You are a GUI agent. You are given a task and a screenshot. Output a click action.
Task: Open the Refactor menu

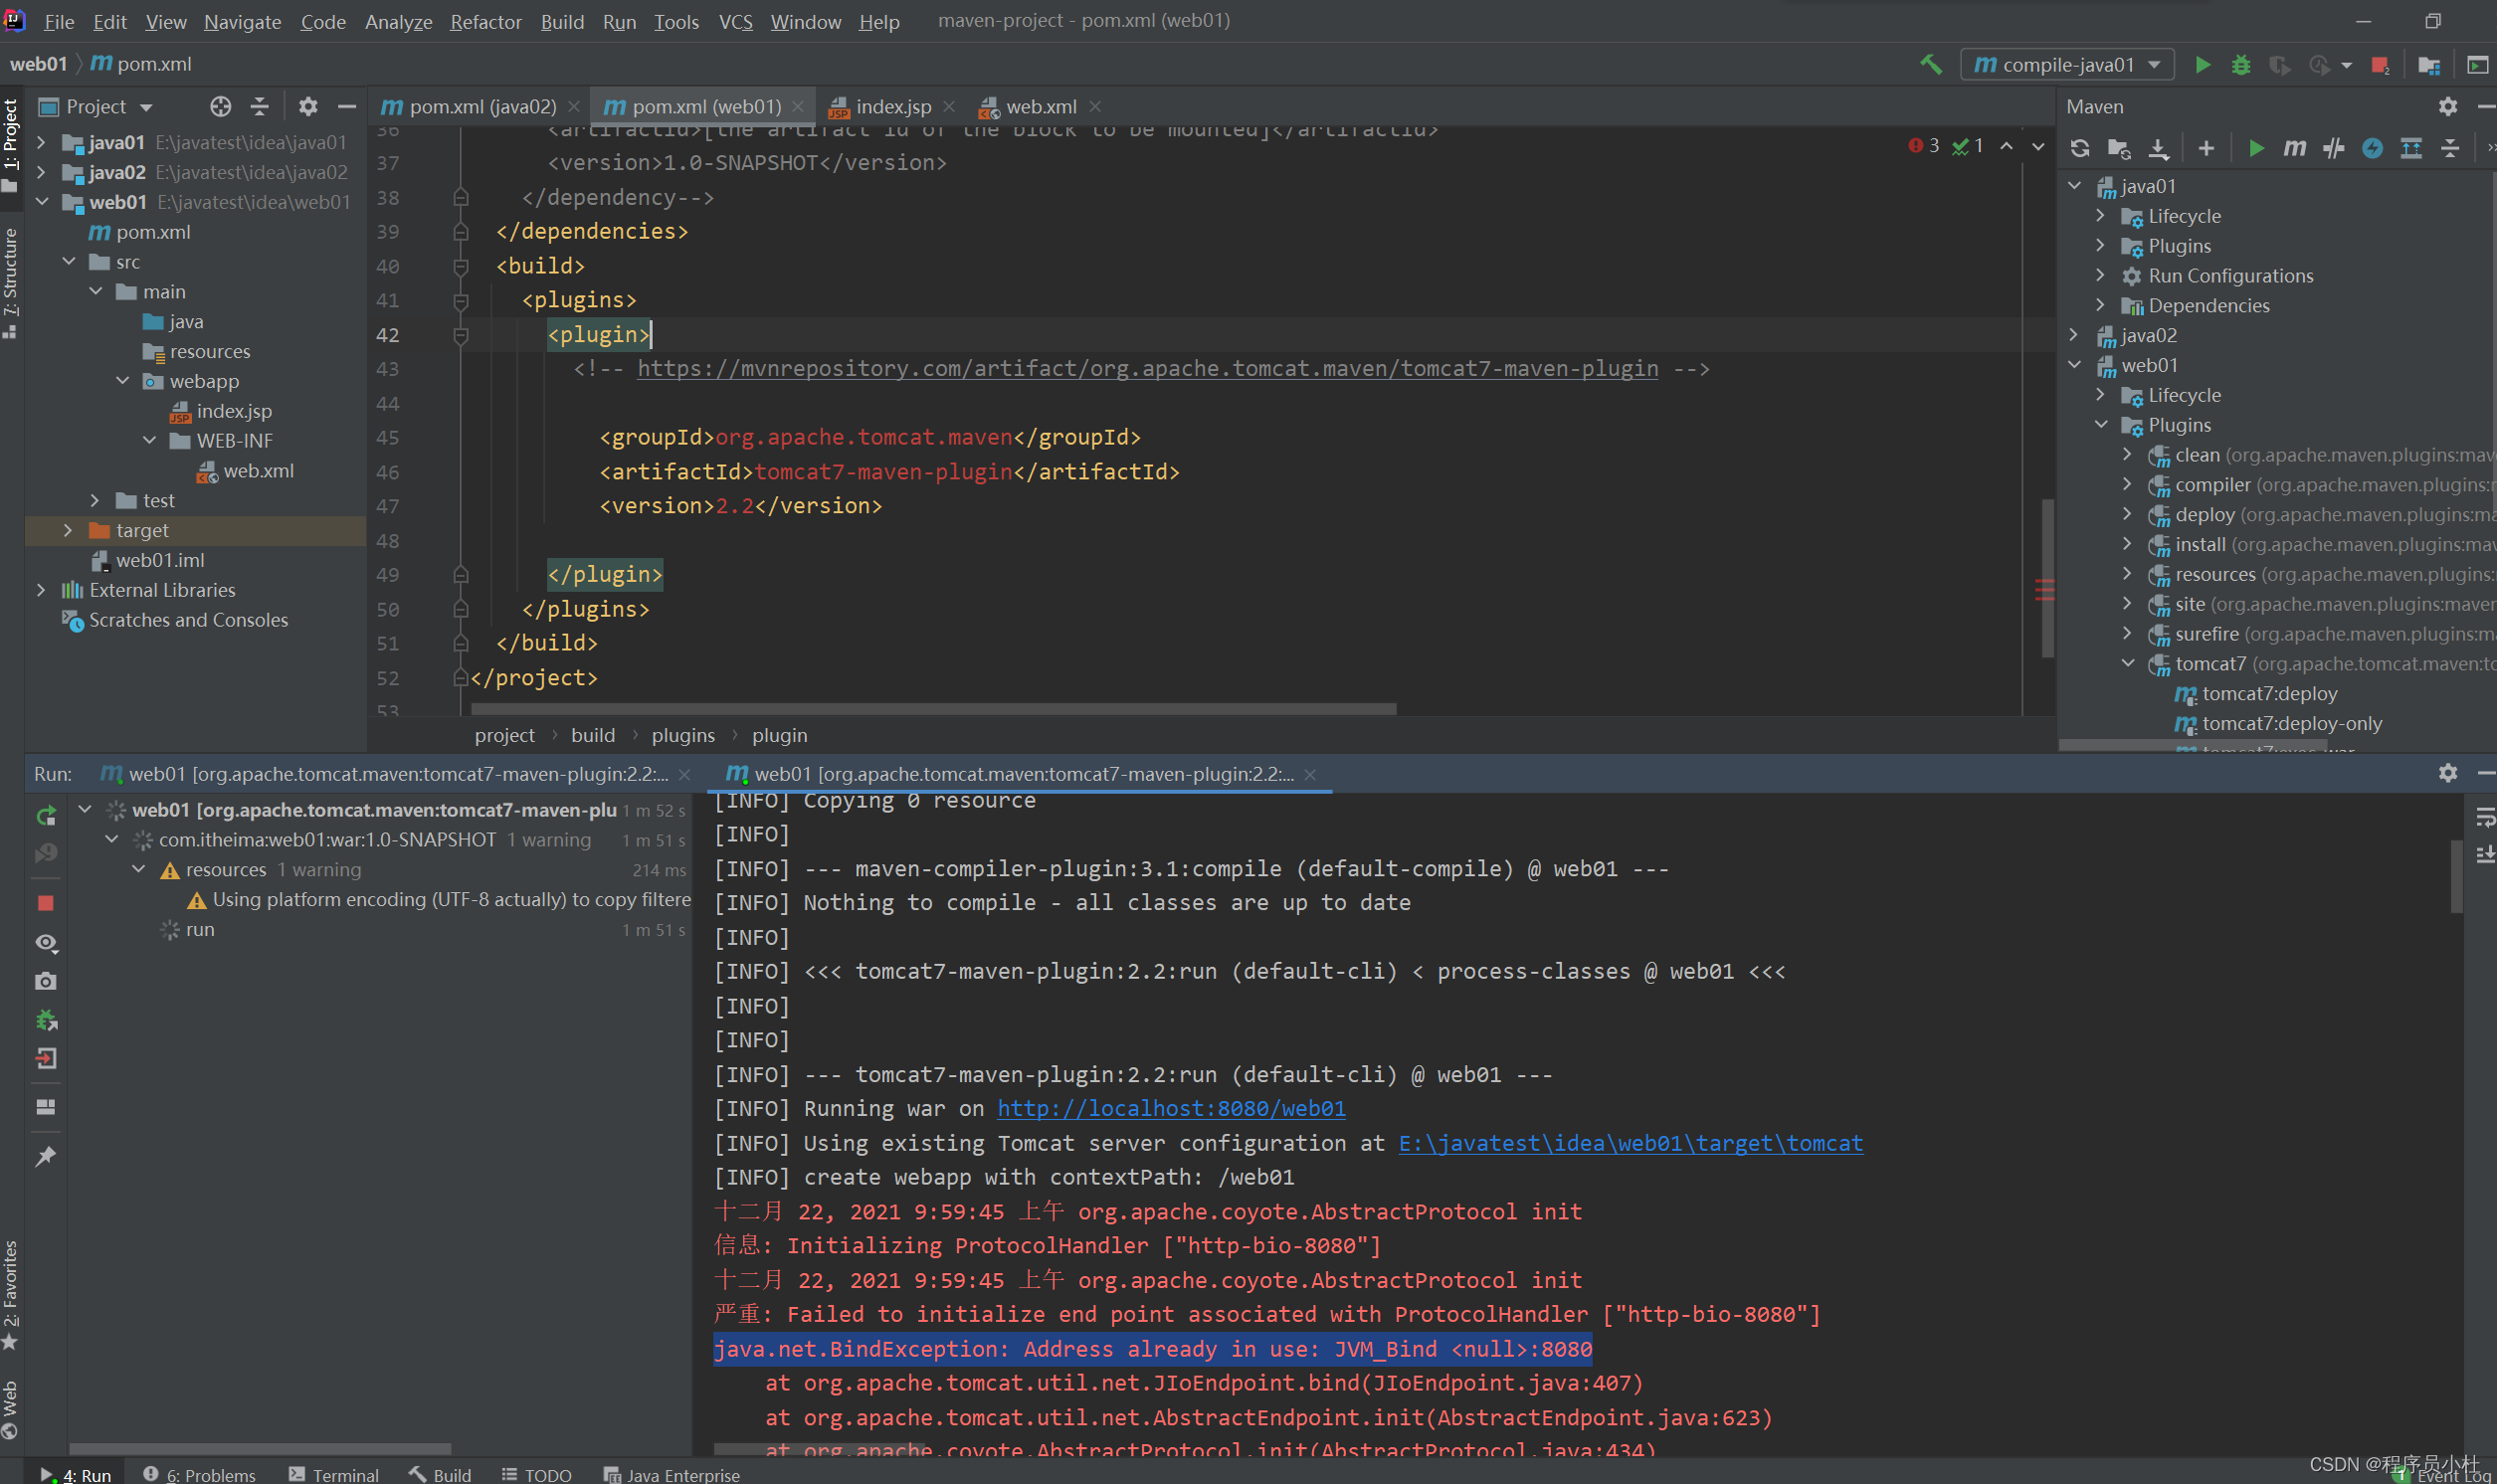click(485, 21)
